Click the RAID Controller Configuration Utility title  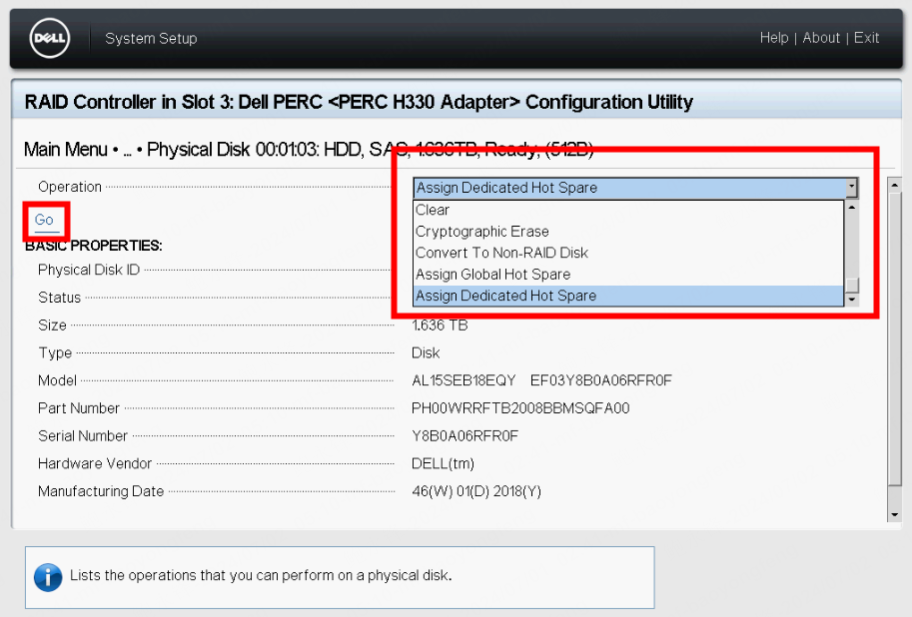[358, 102]
